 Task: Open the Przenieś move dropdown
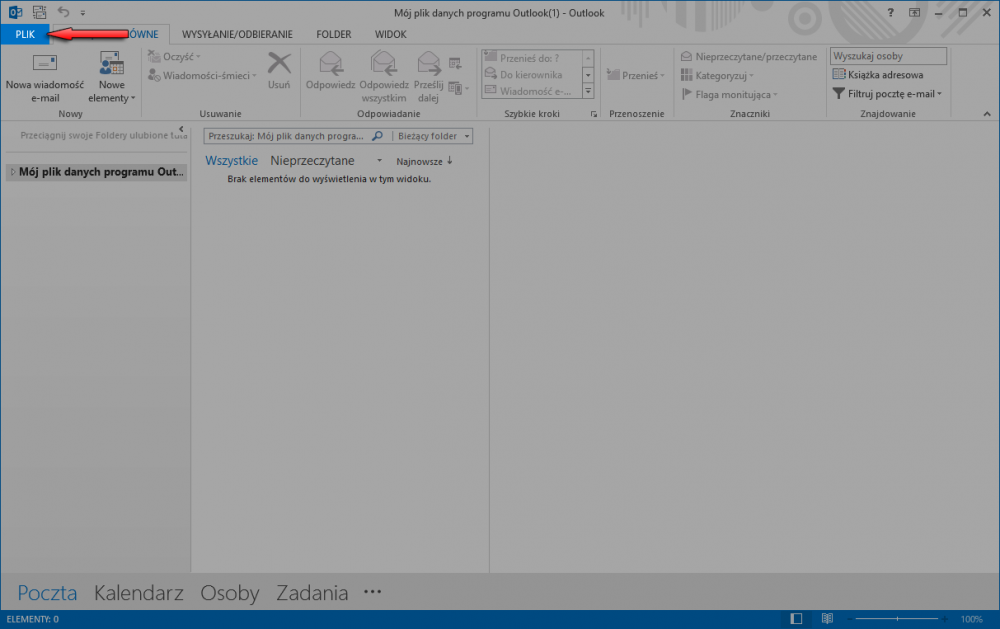point(635,75)
